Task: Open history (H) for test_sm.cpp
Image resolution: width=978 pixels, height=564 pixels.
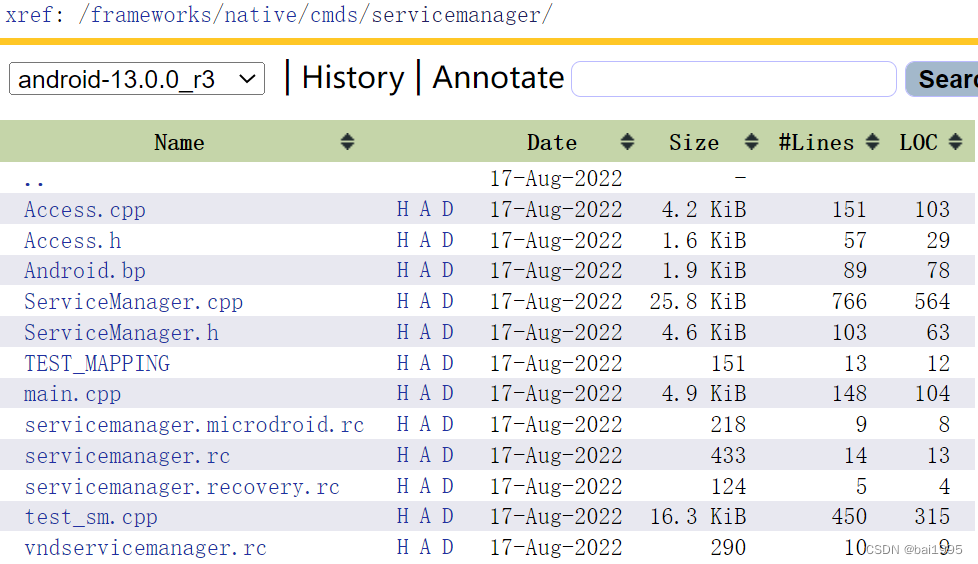Action: pos(403,517)
